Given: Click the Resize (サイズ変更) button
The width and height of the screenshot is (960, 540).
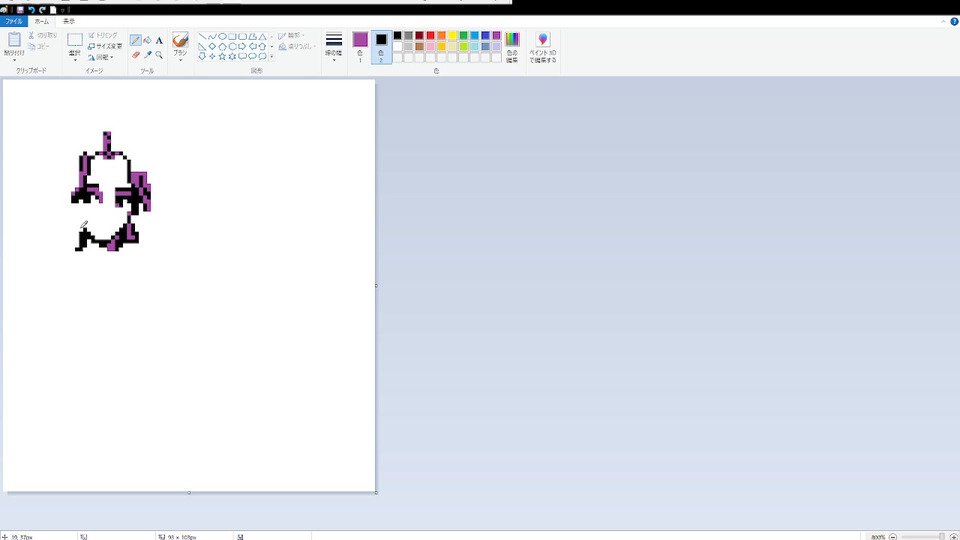Looking at the screenshot, I should pyautogui.click(x=105, y=47).
